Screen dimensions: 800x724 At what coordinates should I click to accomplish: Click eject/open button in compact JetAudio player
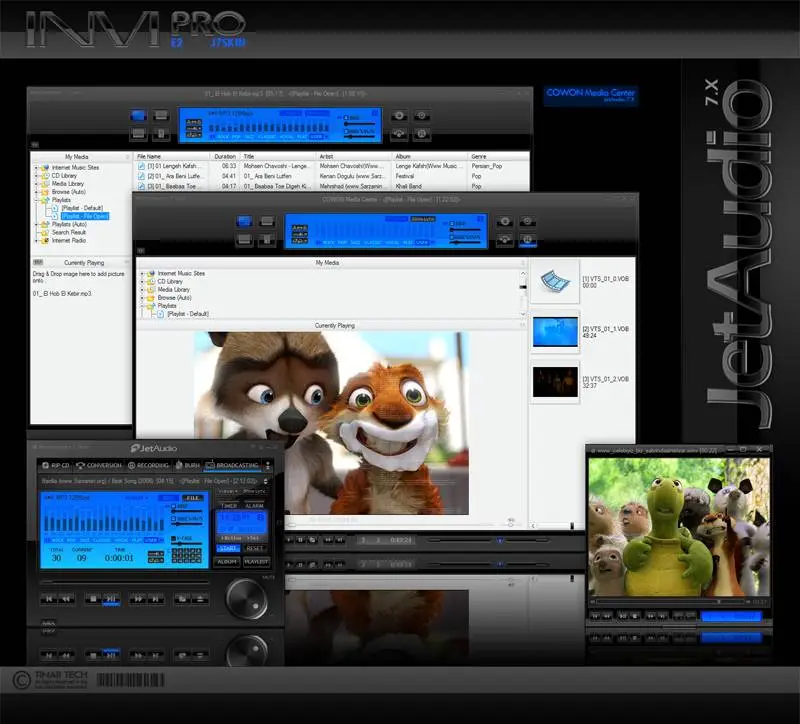(200, 598)
